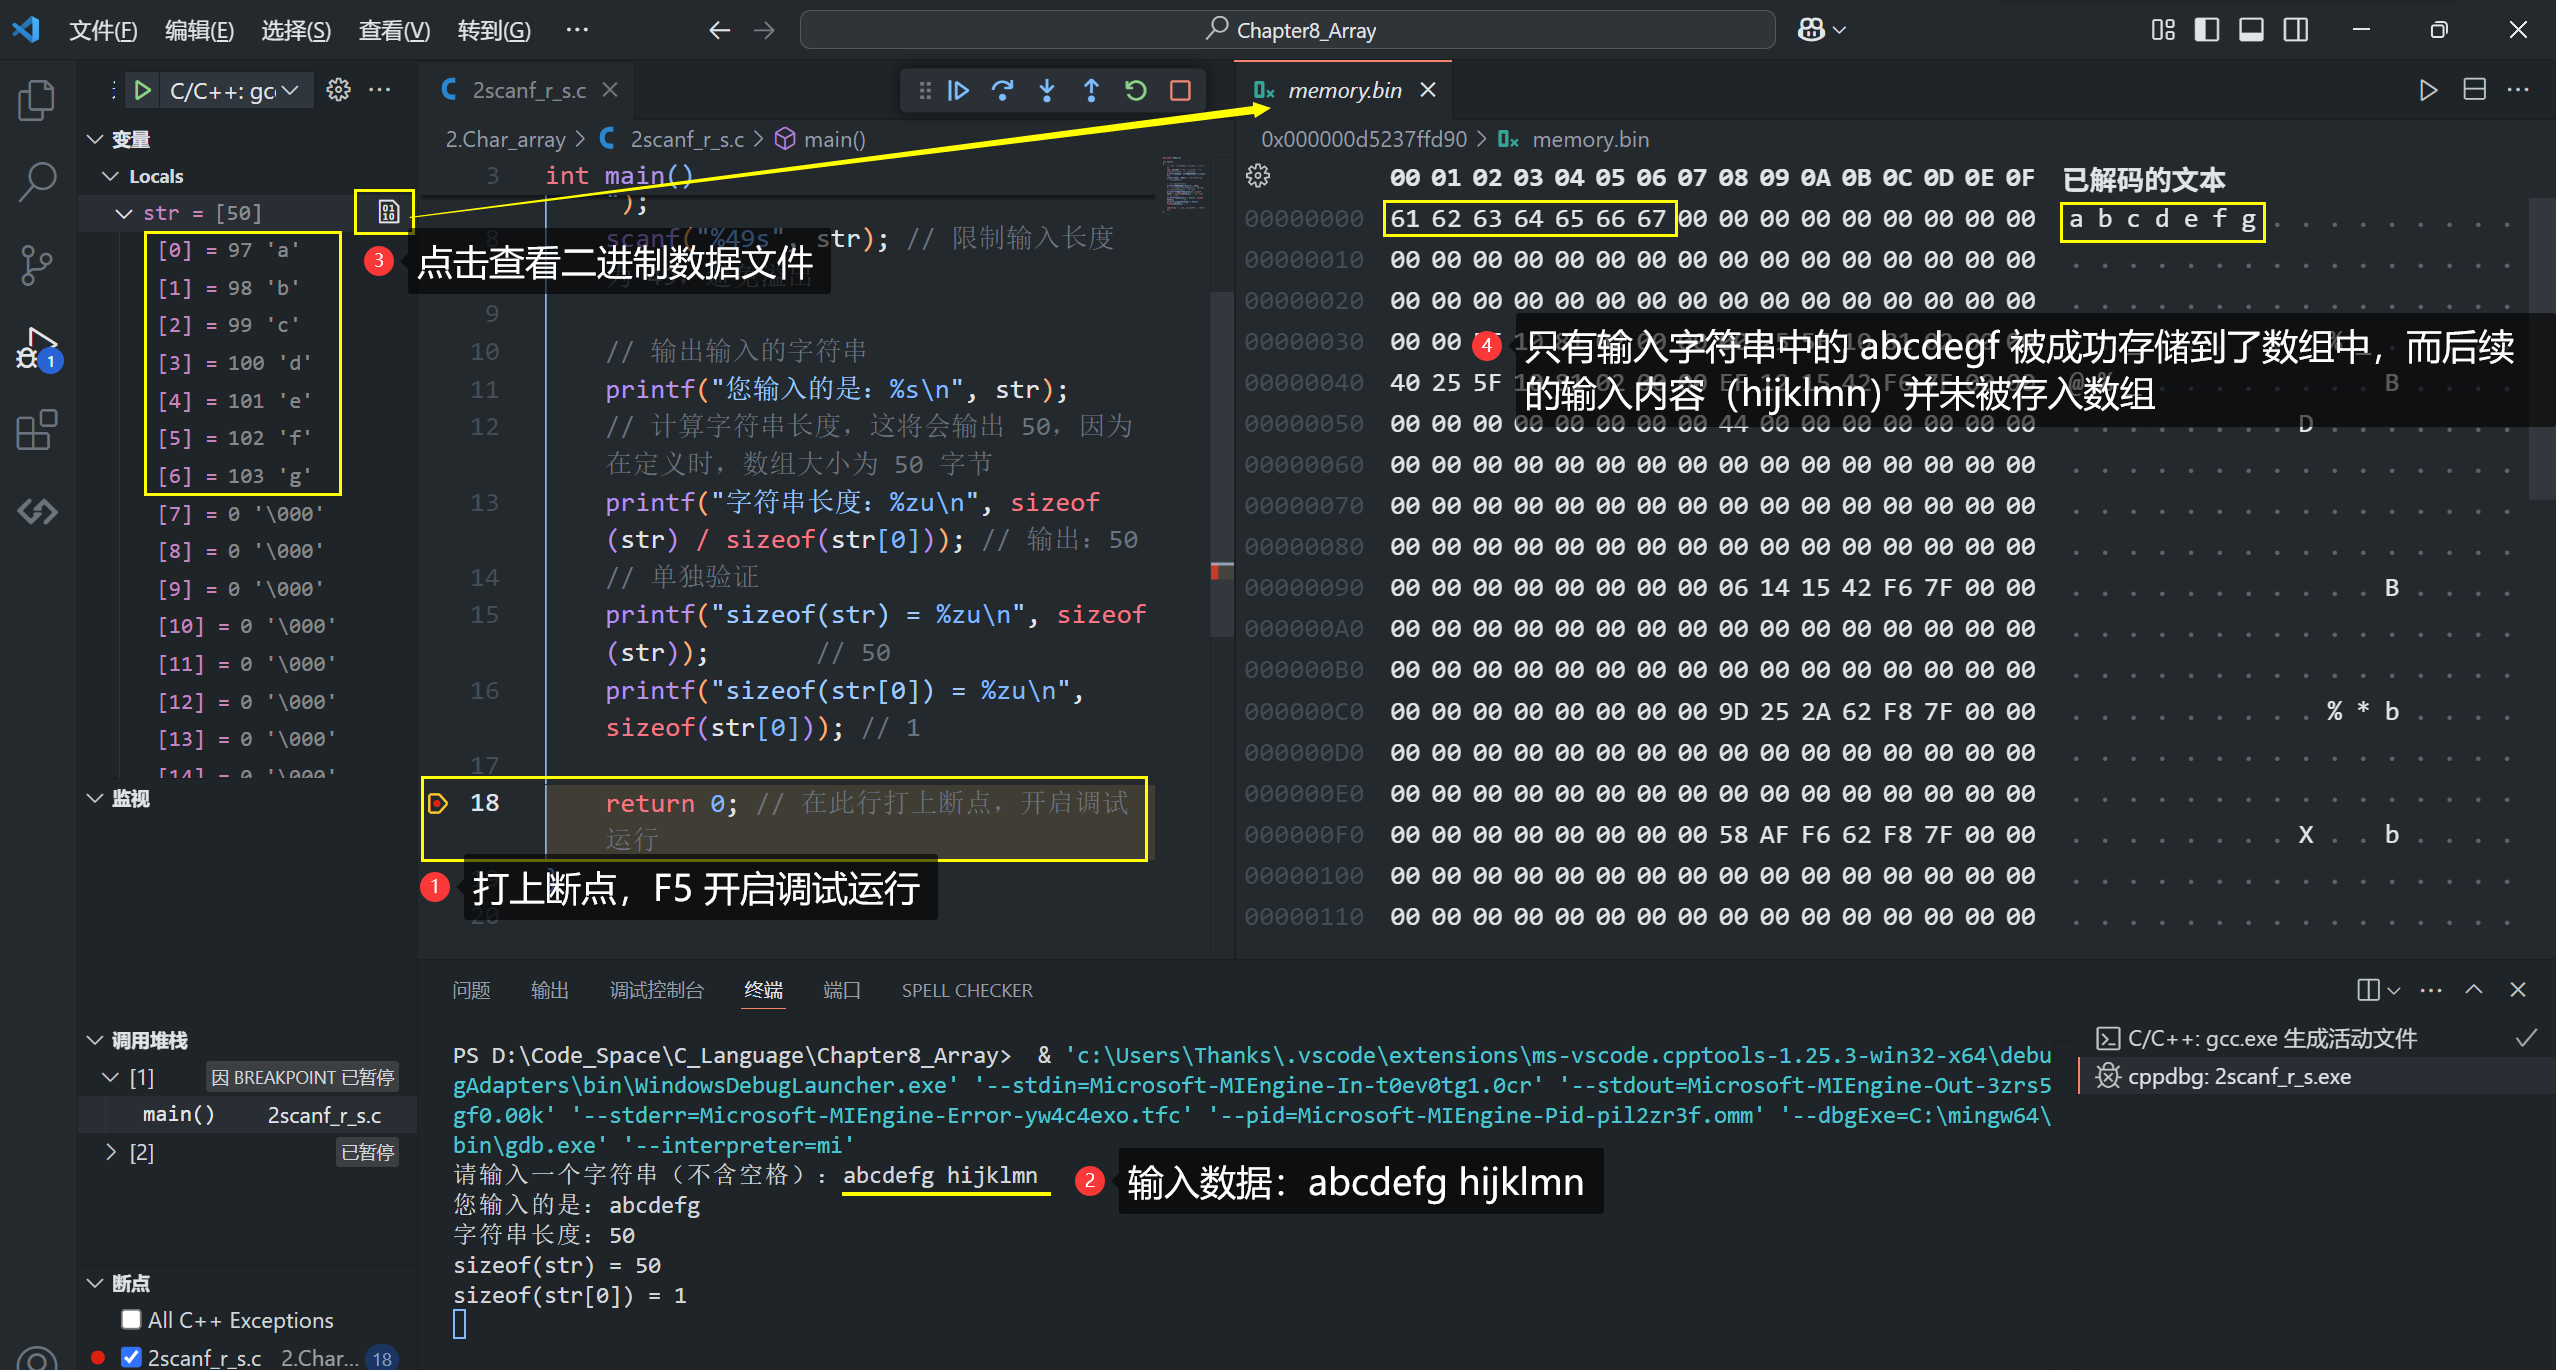The width and height of the screenshot is (2556, 1370).
Task: Enable All C++ Exceptions checkbox
Action: 131,1319
